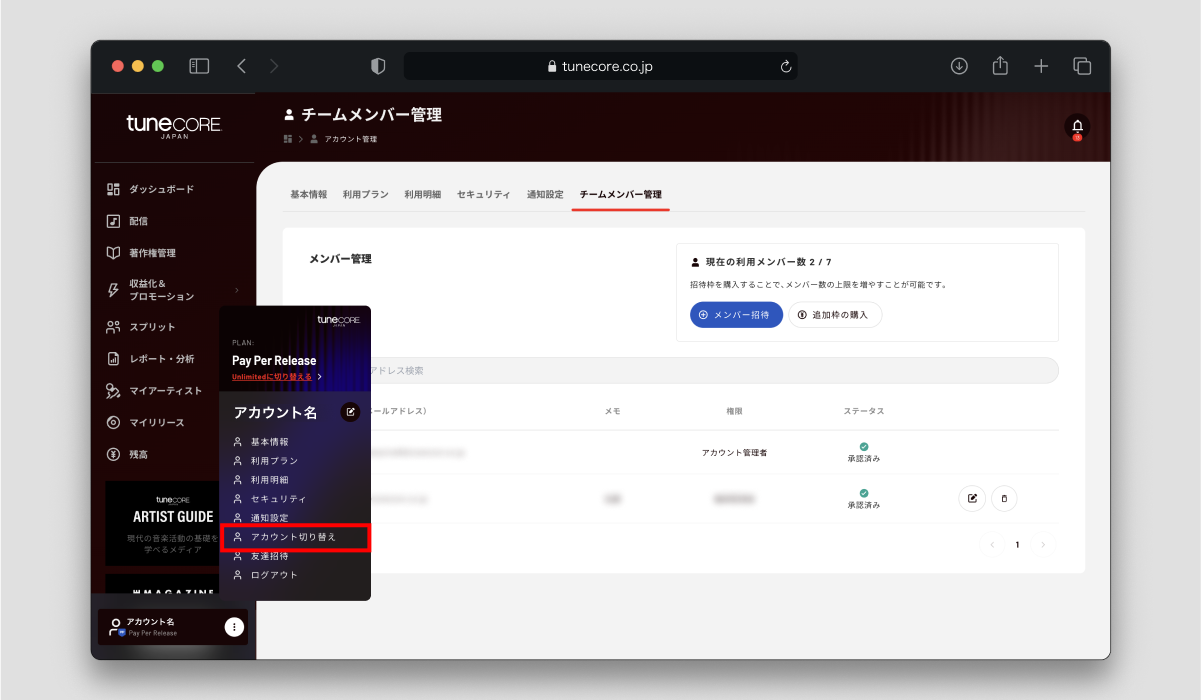
Task: Edit the second member row
Action: tap(972, 497)
